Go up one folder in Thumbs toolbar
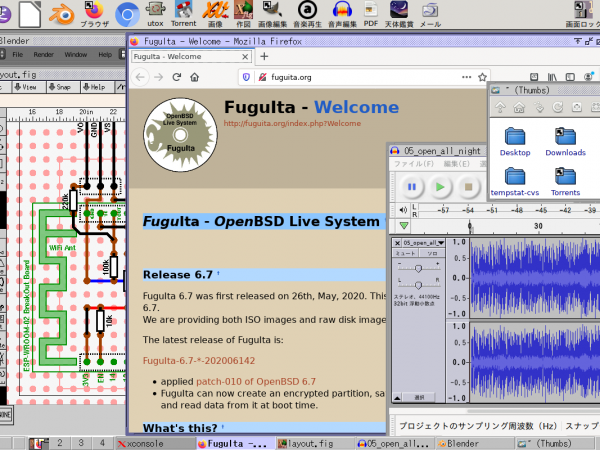600x450 pixels. tap(500, 107)
